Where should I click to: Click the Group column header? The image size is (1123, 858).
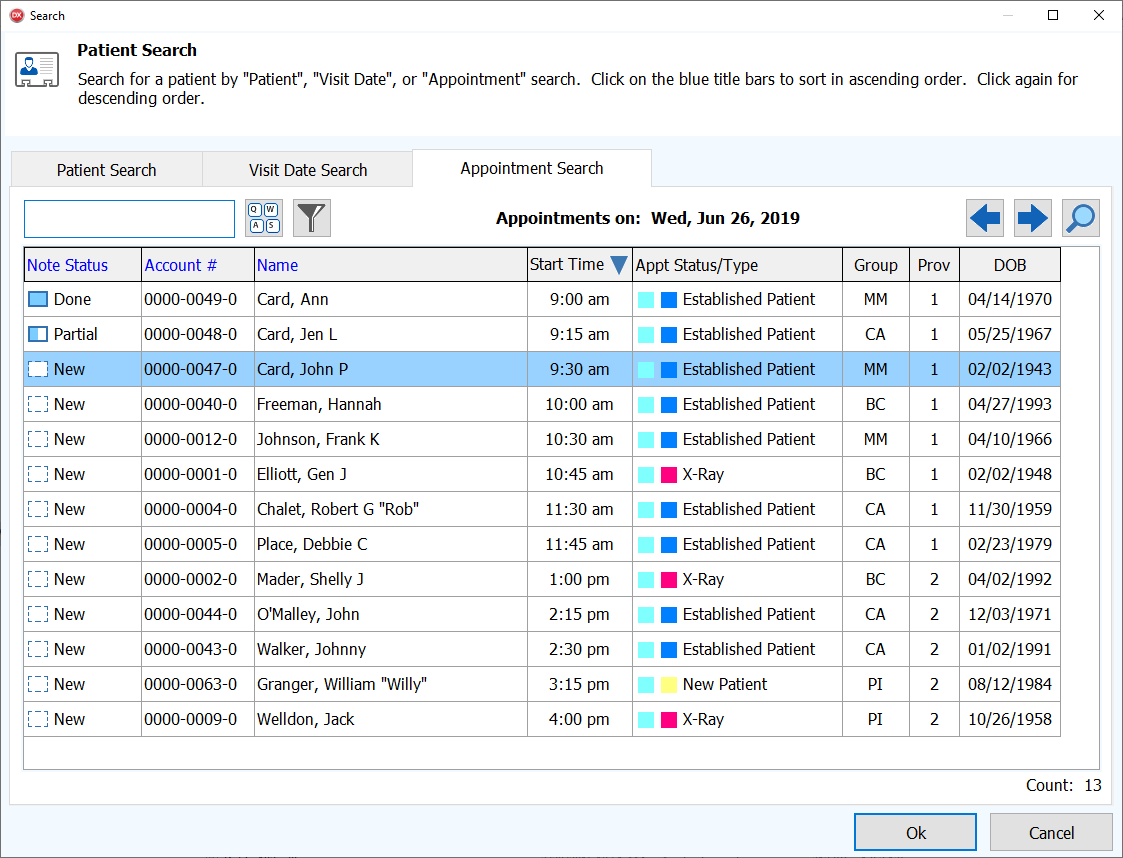pos(876,265)
